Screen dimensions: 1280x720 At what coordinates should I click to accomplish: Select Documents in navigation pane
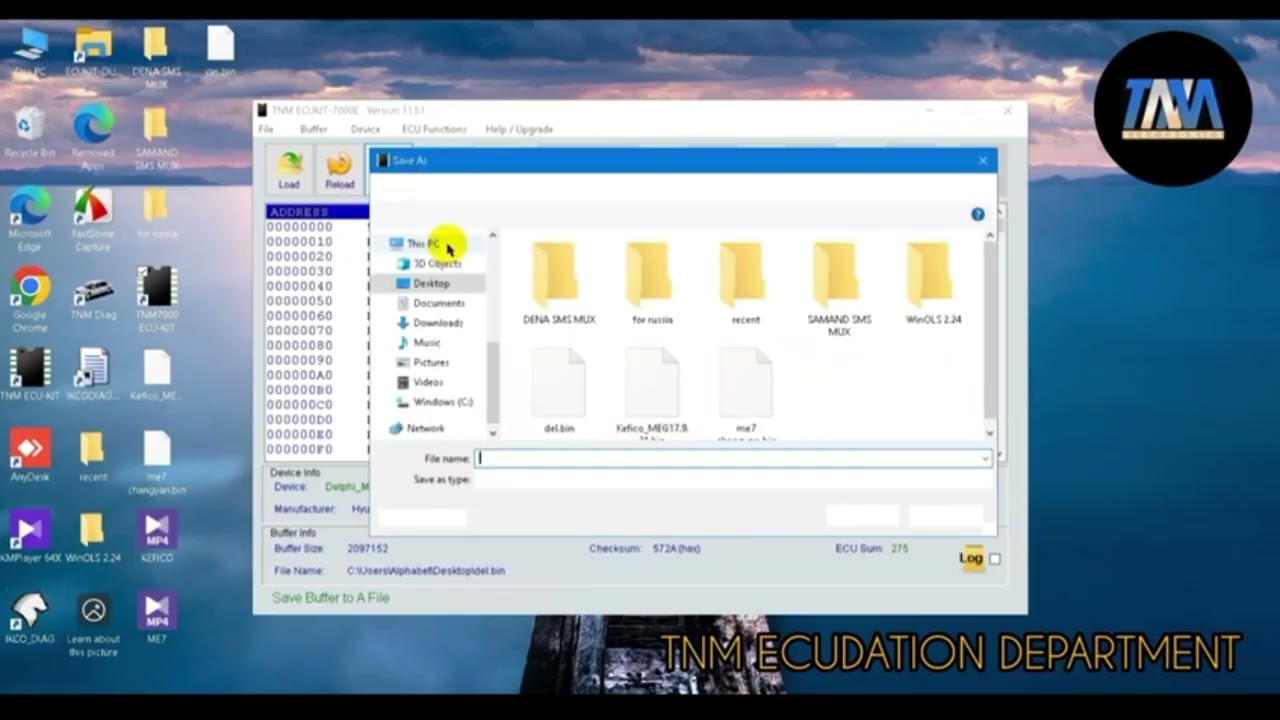tap(431, 303)
